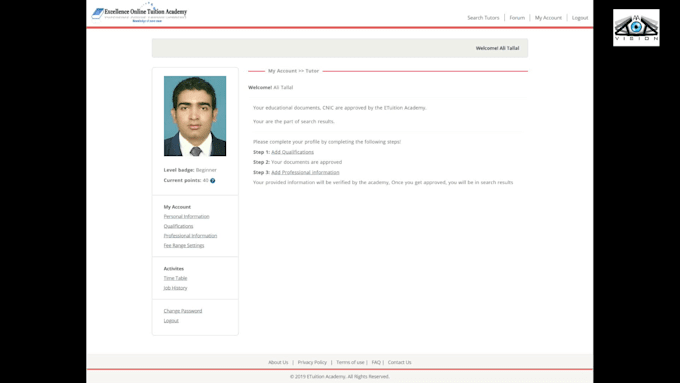Click the tutor profile photo
The height and width of the screenshot is (383, 680).
click(x=195, y=116)
